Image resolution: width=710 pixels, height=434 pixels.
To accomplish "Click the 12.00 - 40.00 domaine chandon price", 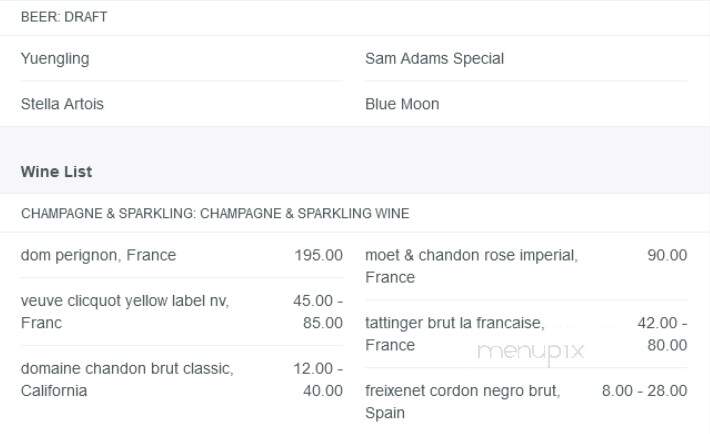I will point(318,380).
